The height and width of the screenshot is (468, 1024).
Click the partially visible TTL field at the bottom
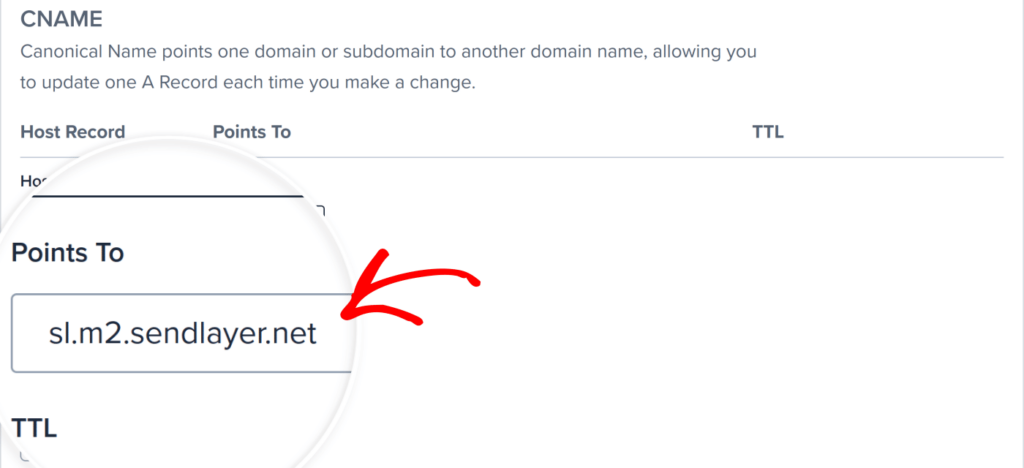coord(30,456)
